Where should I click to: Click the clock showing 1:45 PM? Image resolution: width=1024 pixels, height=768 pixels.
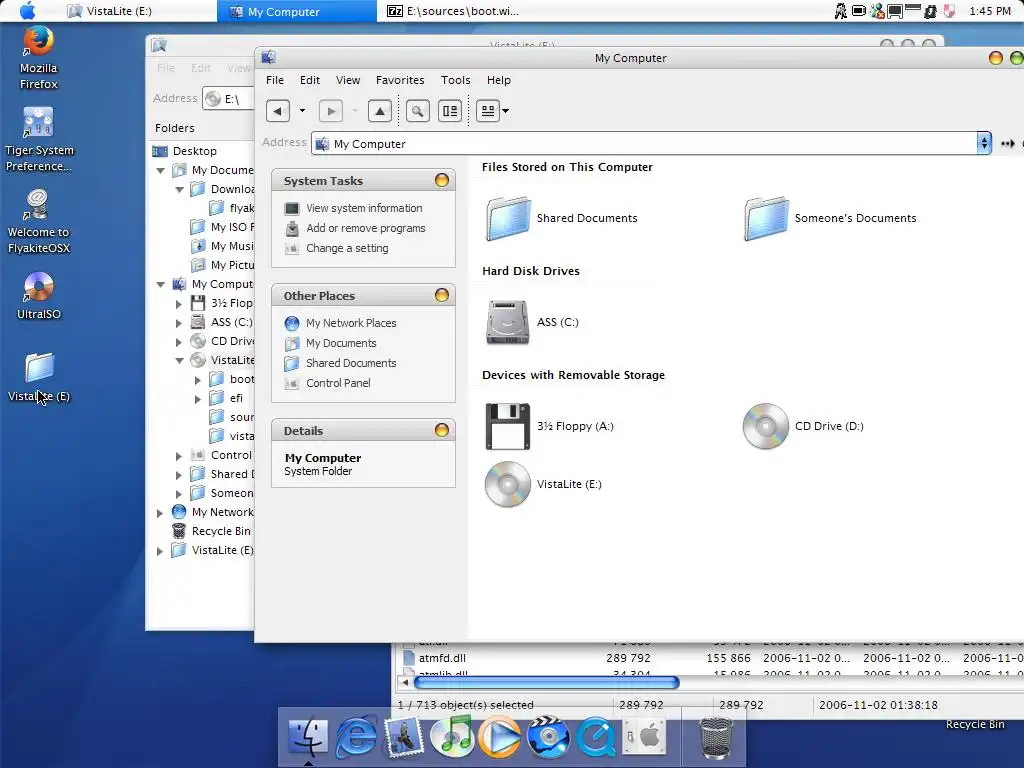click(x=990, y=11)
